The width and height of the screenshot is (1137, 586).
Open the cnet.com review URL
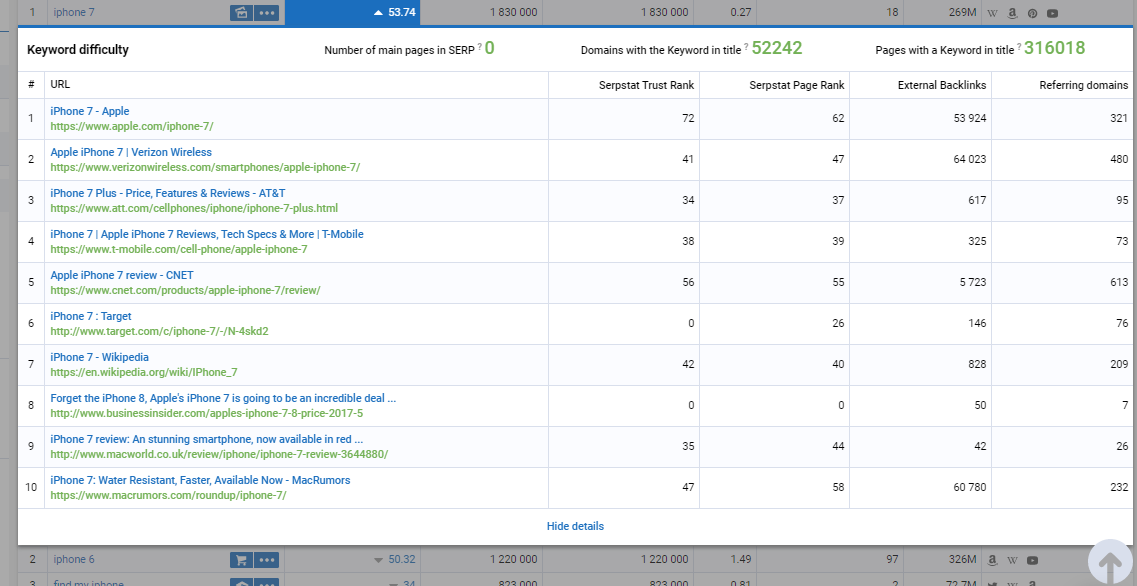point(186,290)
